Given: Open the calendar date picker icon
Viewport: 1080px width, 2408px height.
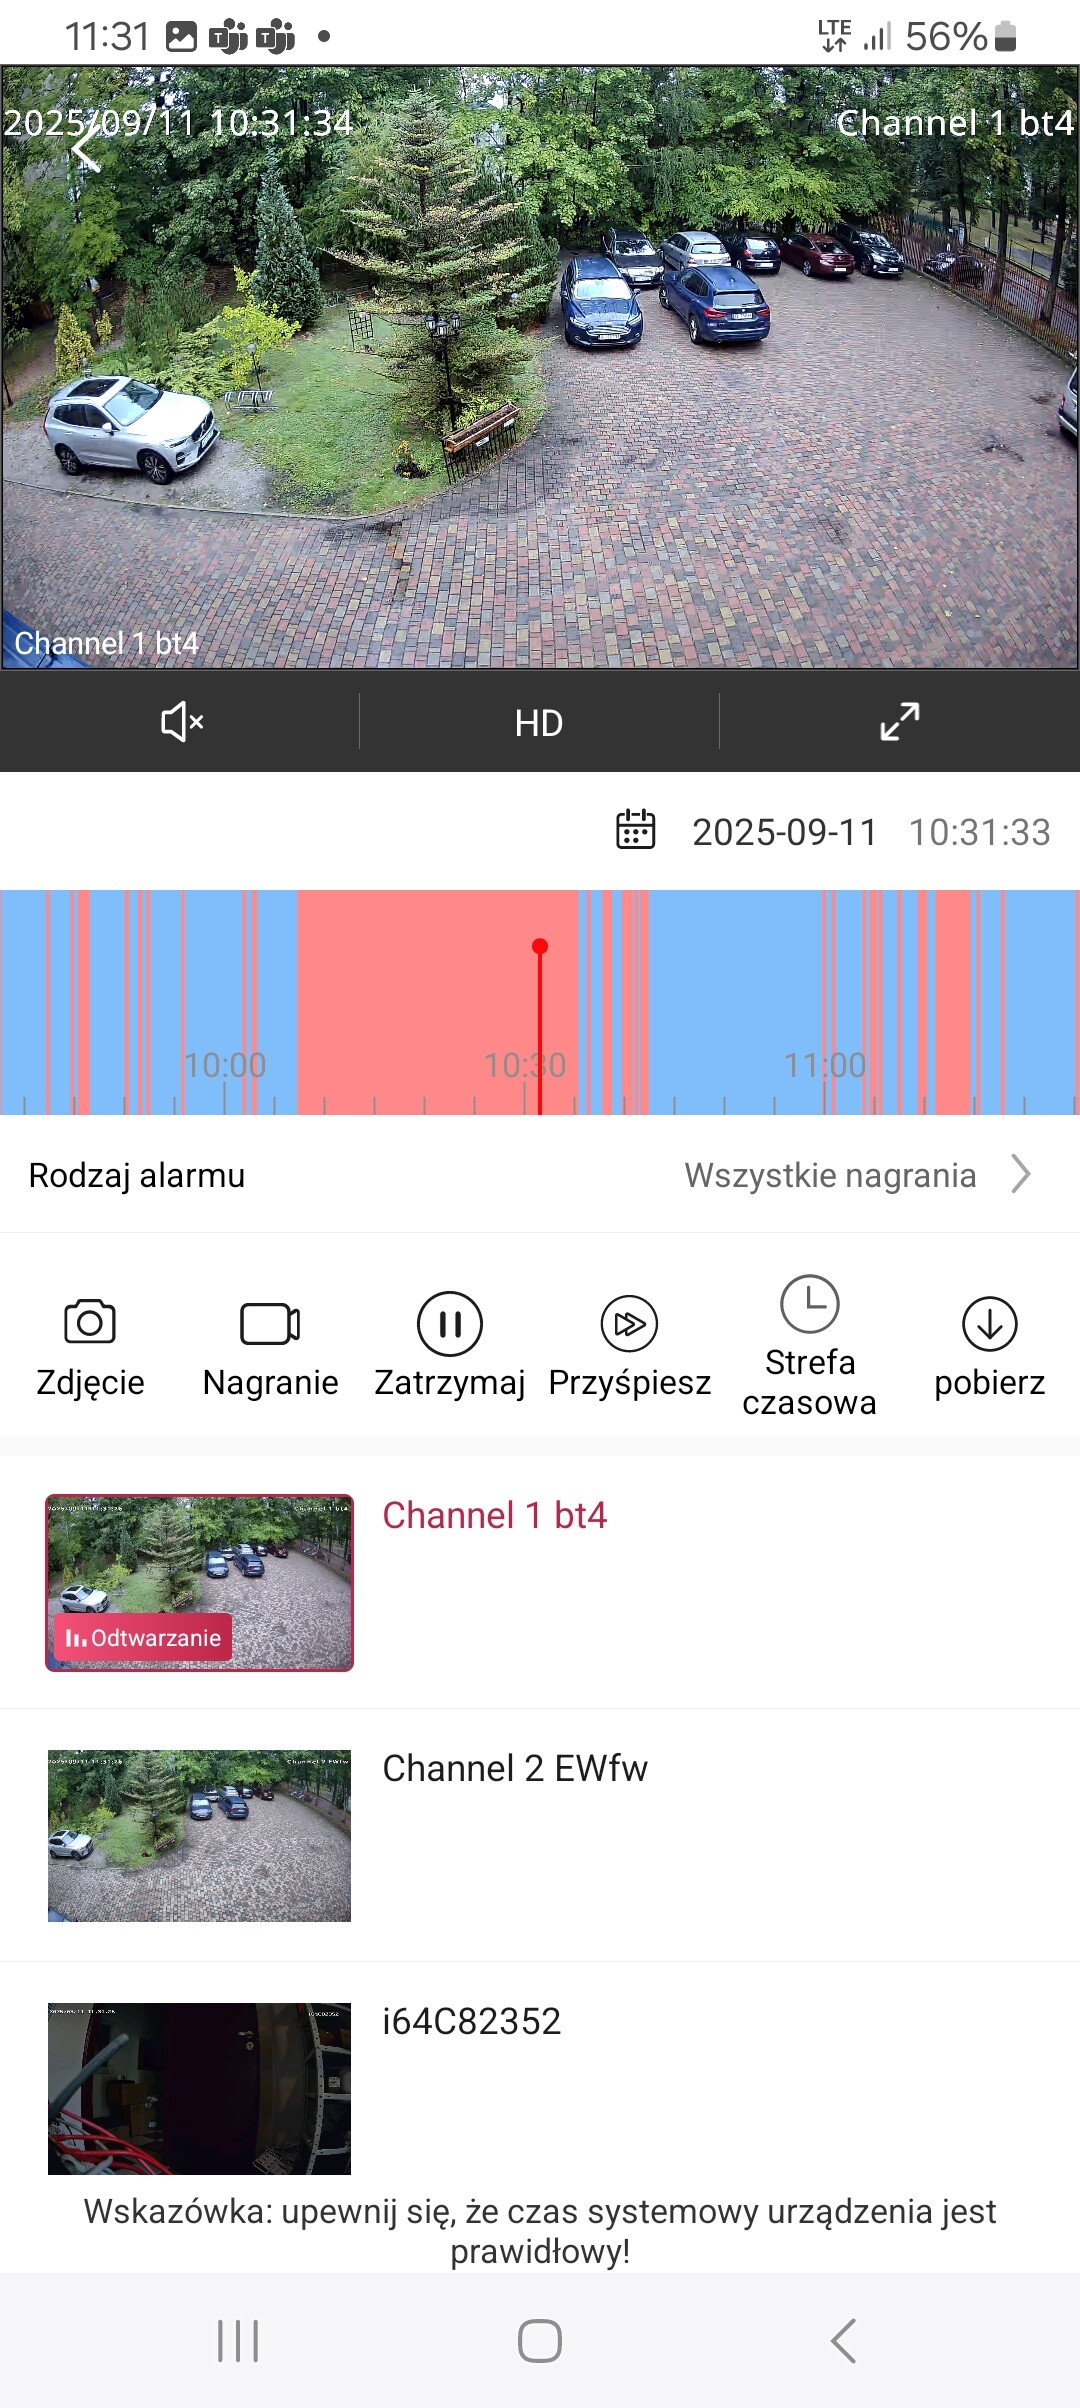Looking at the screenshot, I should click(x=635, y=830).
